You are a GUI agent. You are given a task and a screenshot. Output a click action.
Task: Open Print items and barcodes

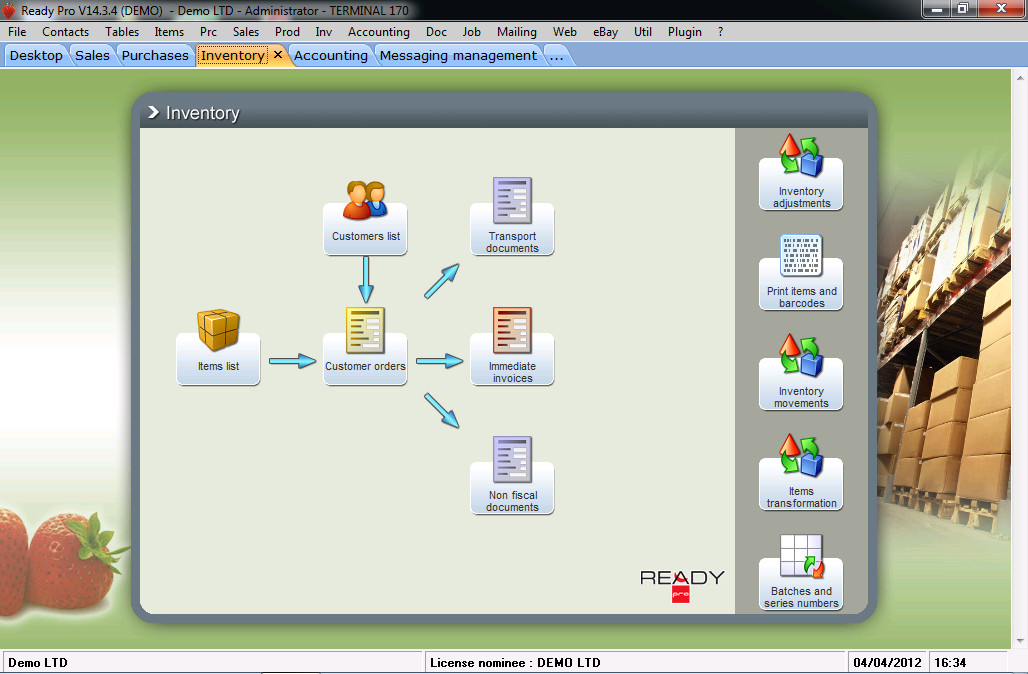pyautogui.click(x=801, y=272)
